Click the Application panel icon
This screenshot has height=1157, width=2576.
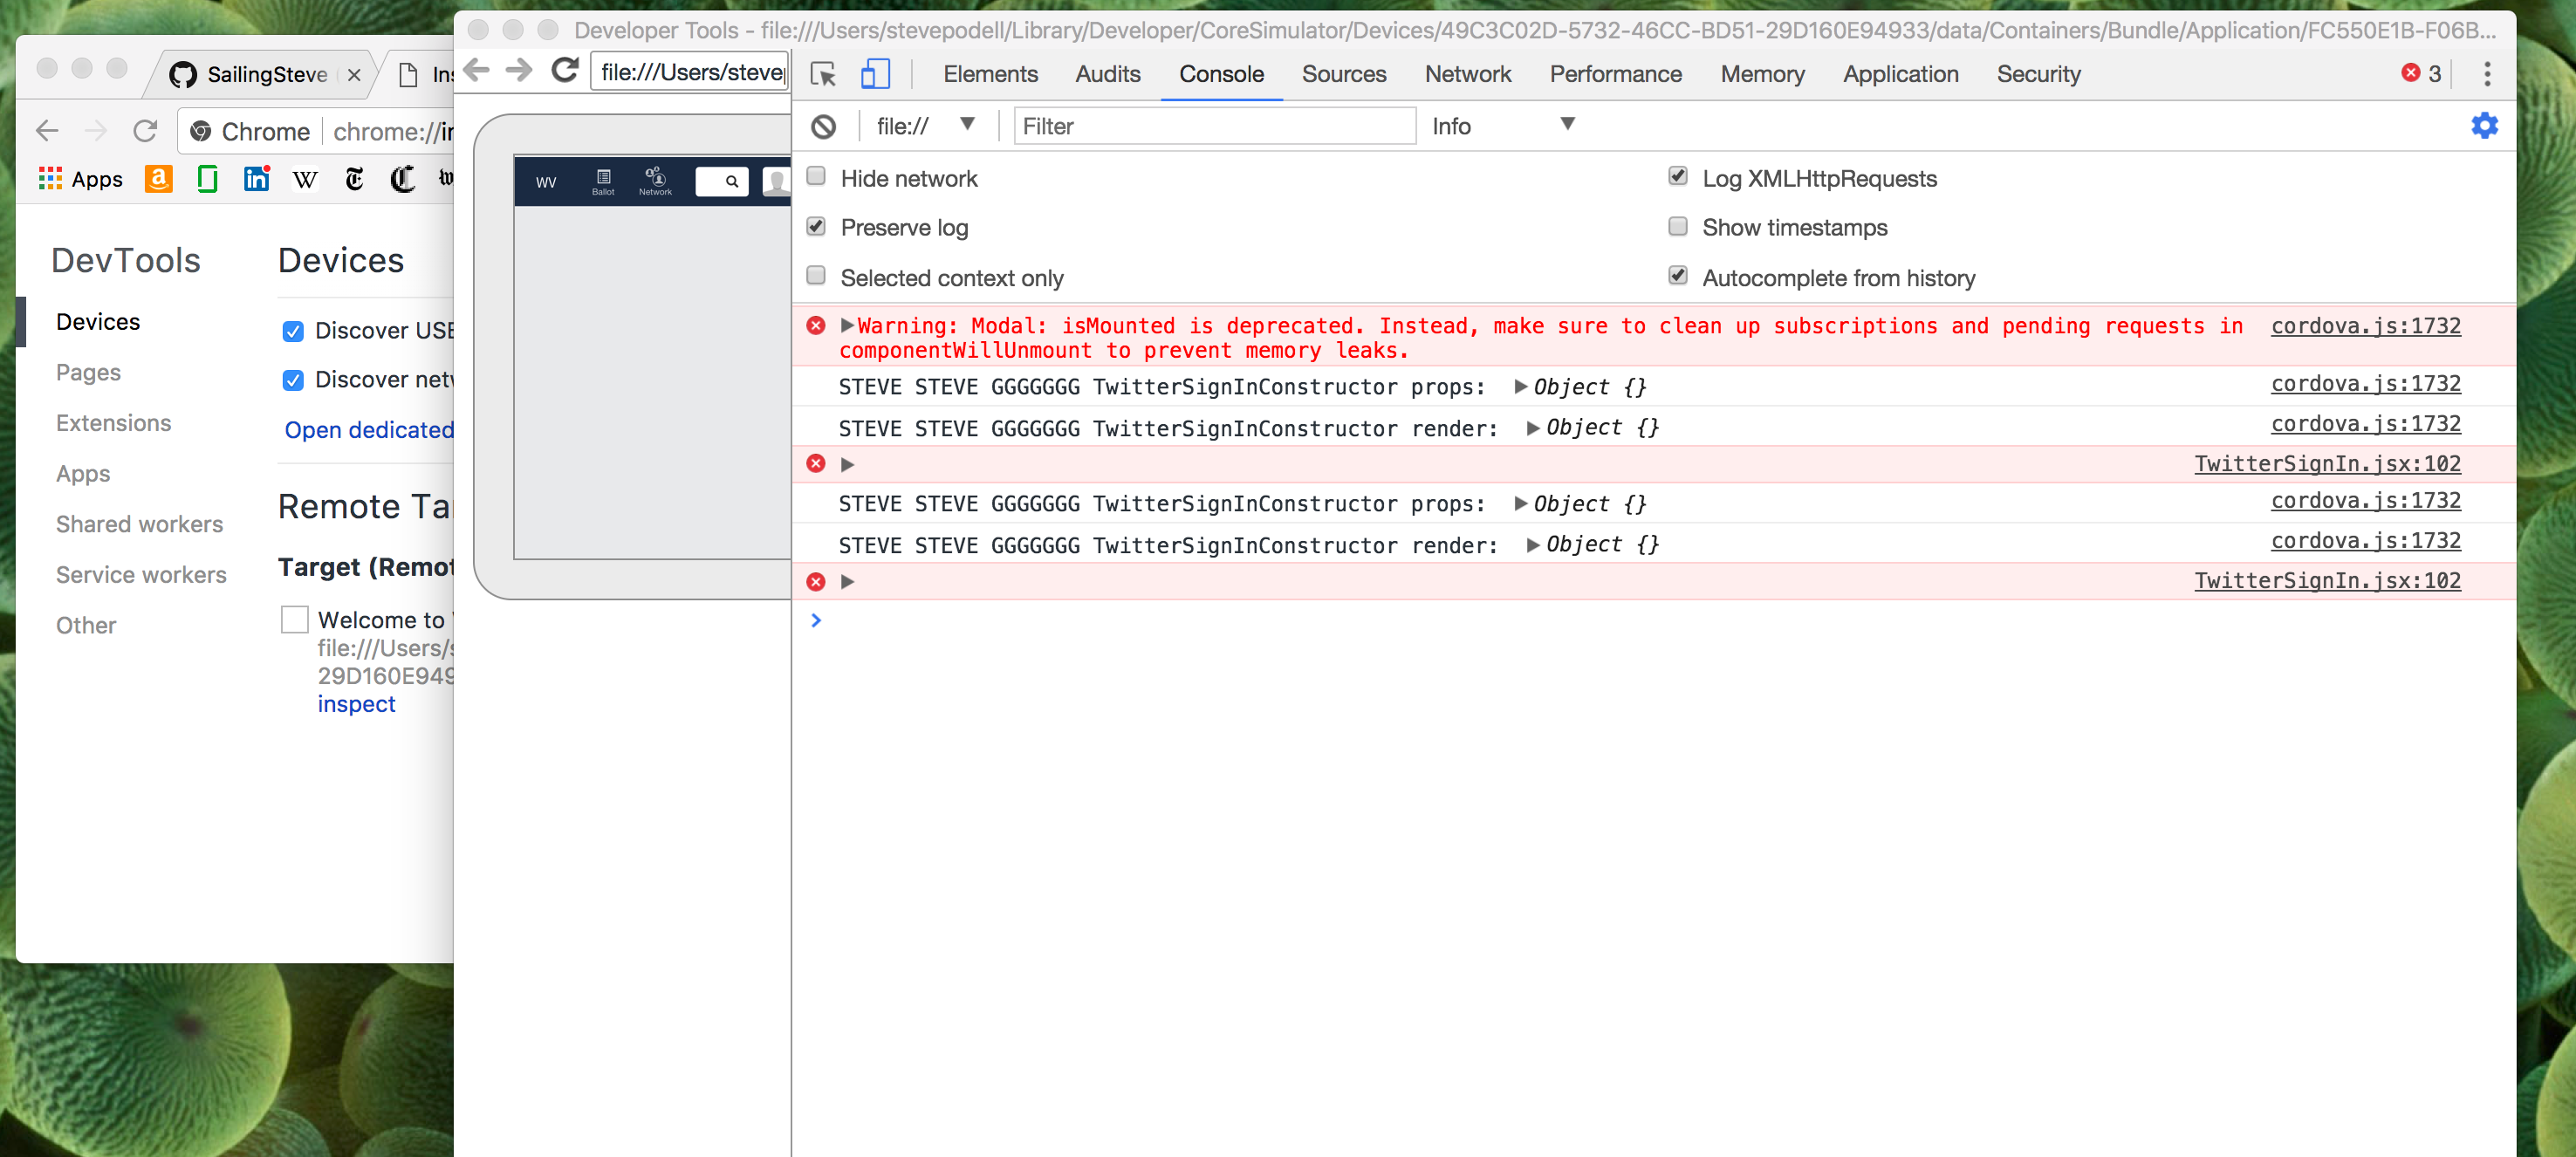coord(1899,74)
